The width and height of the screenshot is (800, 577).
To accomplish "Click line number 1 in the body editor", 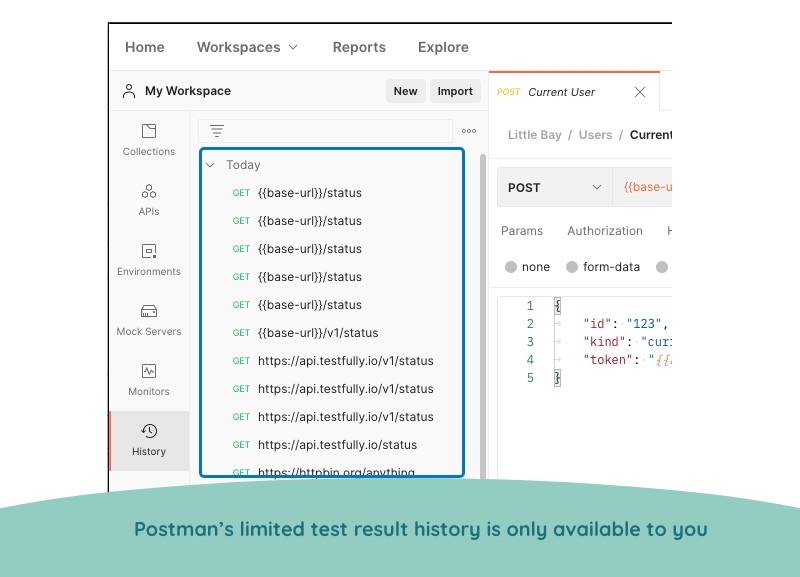I will tap(530, 306).
